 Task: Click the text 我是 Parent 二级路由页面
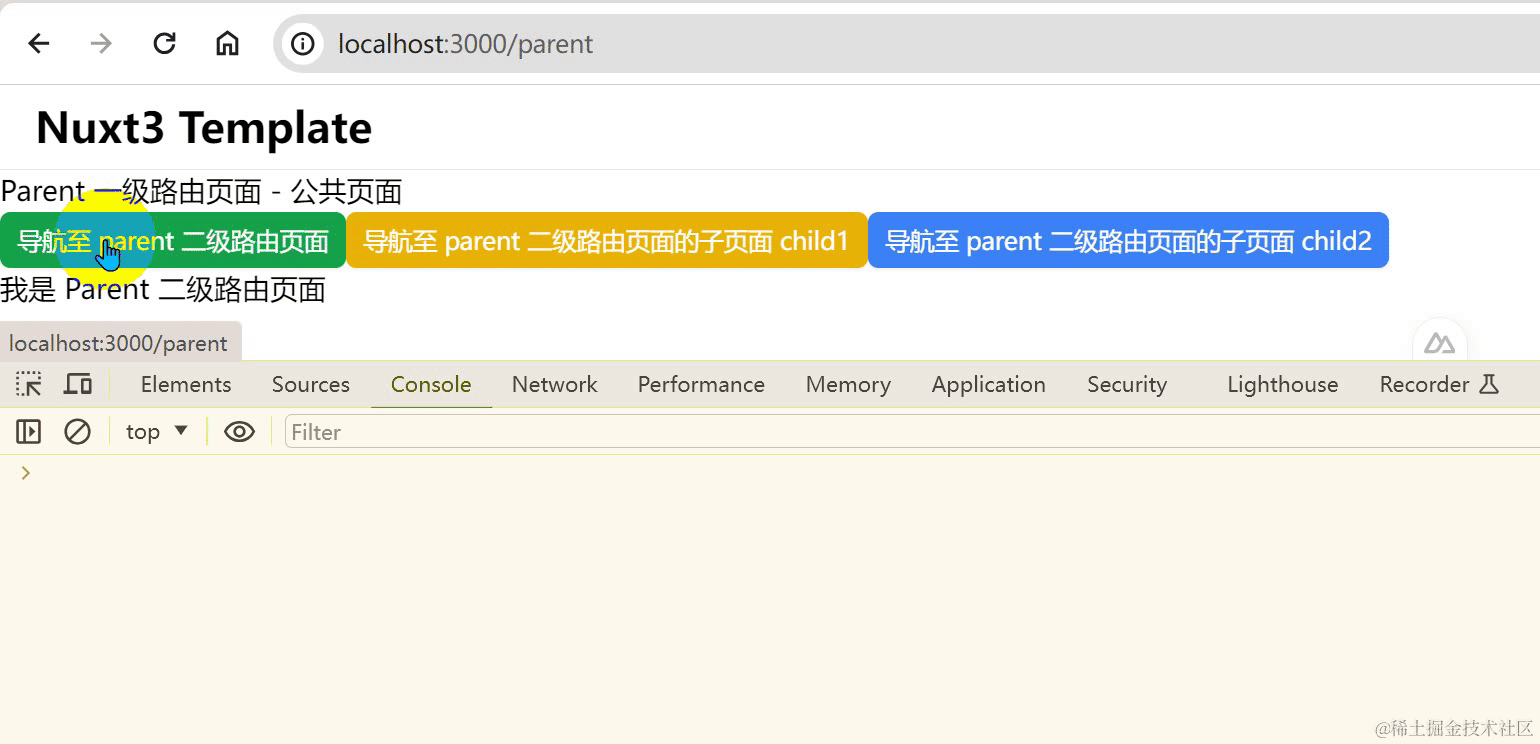coord(163,290)
